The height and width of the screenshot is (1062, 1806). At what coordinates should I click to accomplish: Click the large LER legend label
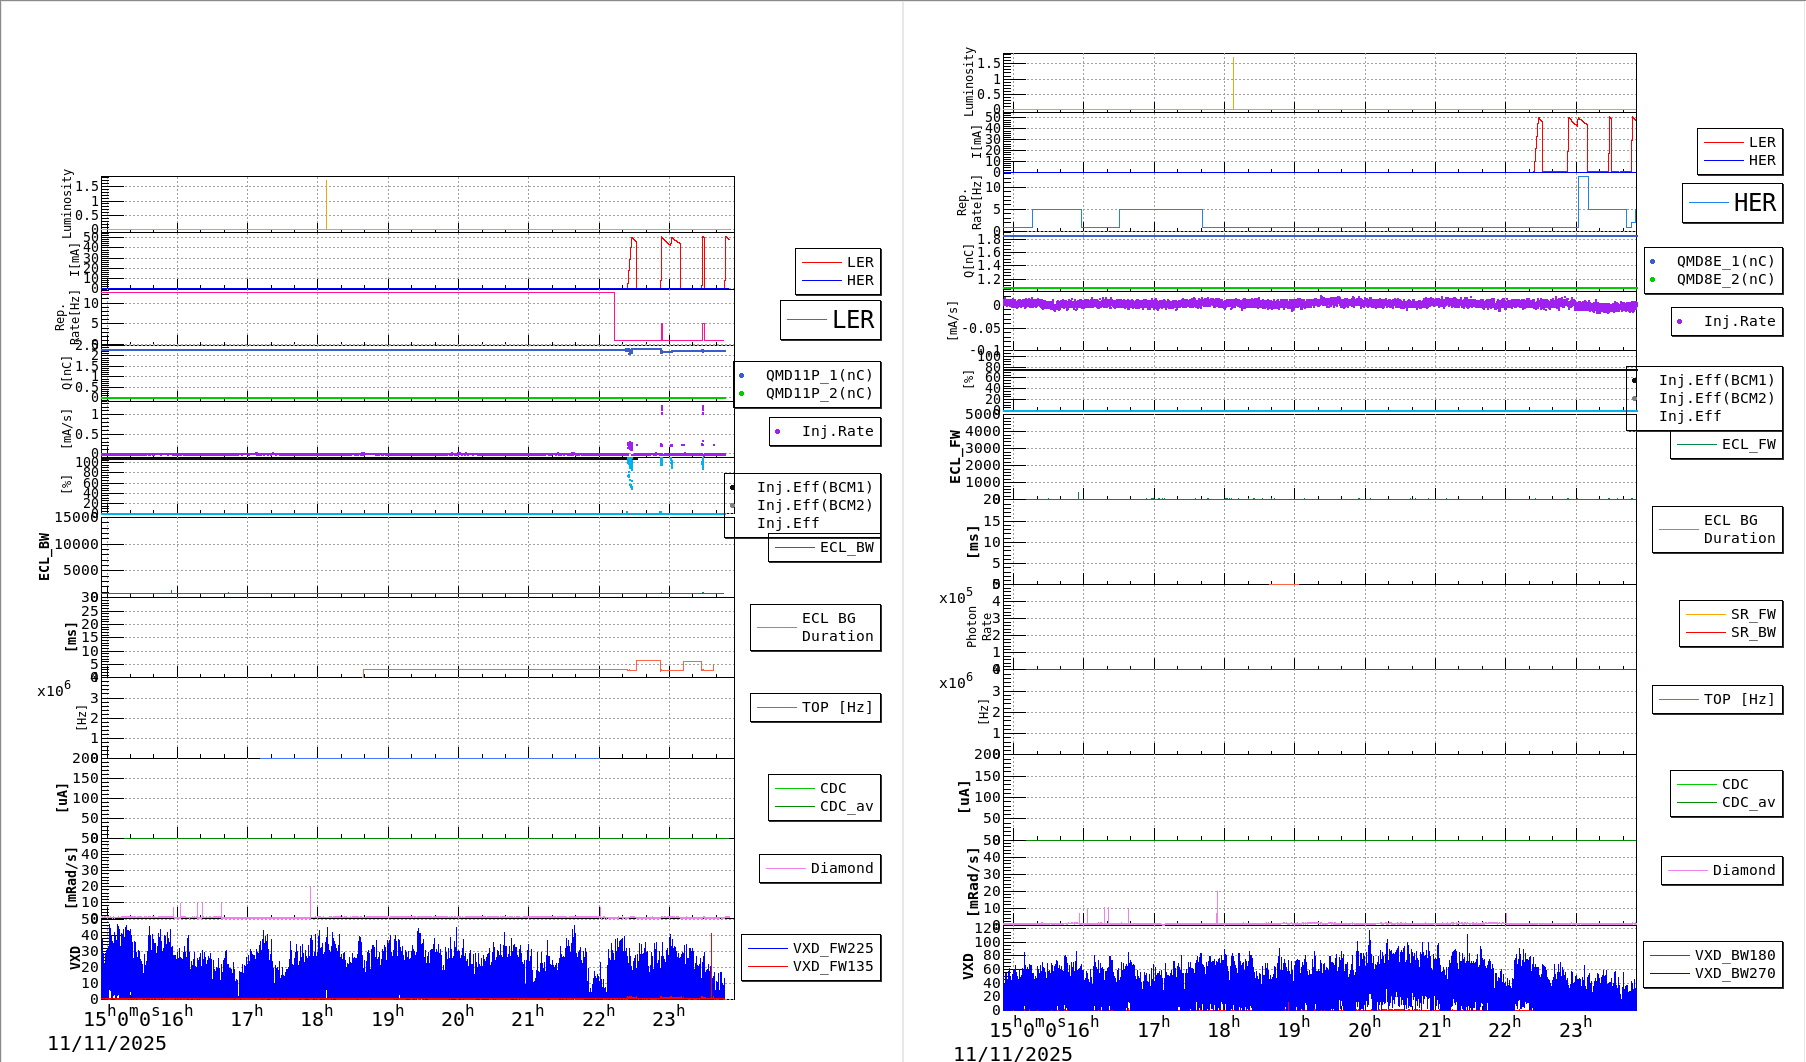point(852,320)
